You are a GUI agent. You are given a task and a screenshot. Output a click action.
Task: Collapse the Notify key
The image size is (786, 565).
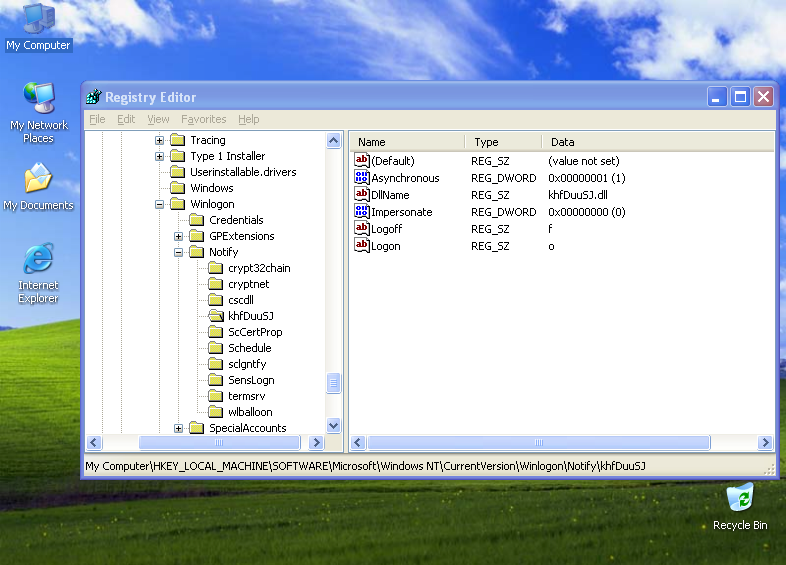click(x=178, y=253)
